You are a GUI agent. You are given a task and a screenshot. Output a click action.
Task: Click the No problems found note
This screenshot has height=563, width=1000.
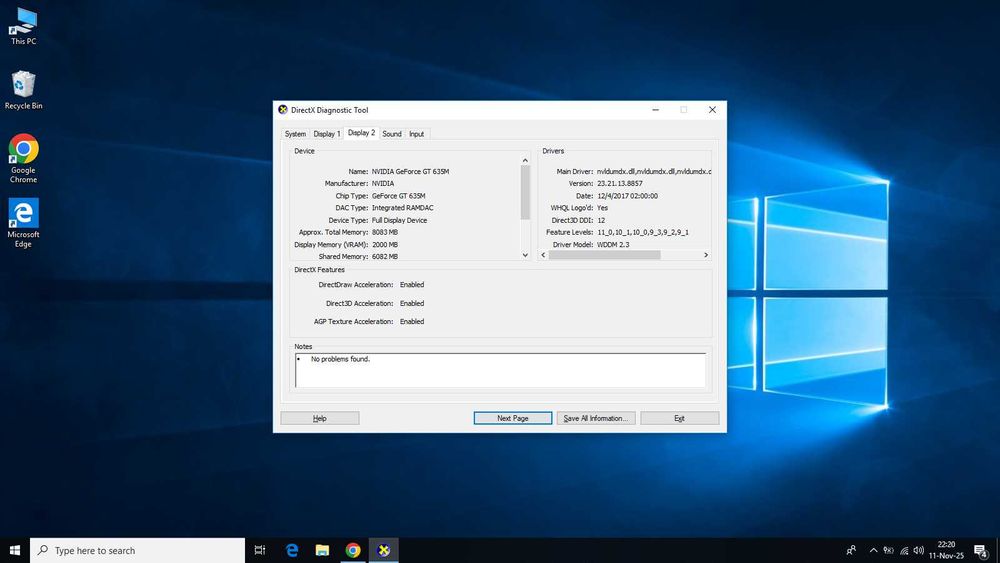pyautogui.click(x=340, y=359)
